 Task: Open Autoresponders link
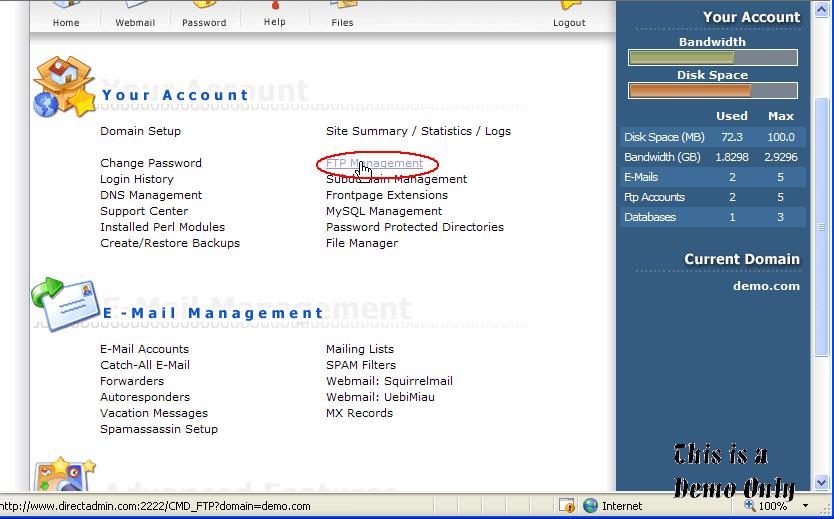click(145, 397)
